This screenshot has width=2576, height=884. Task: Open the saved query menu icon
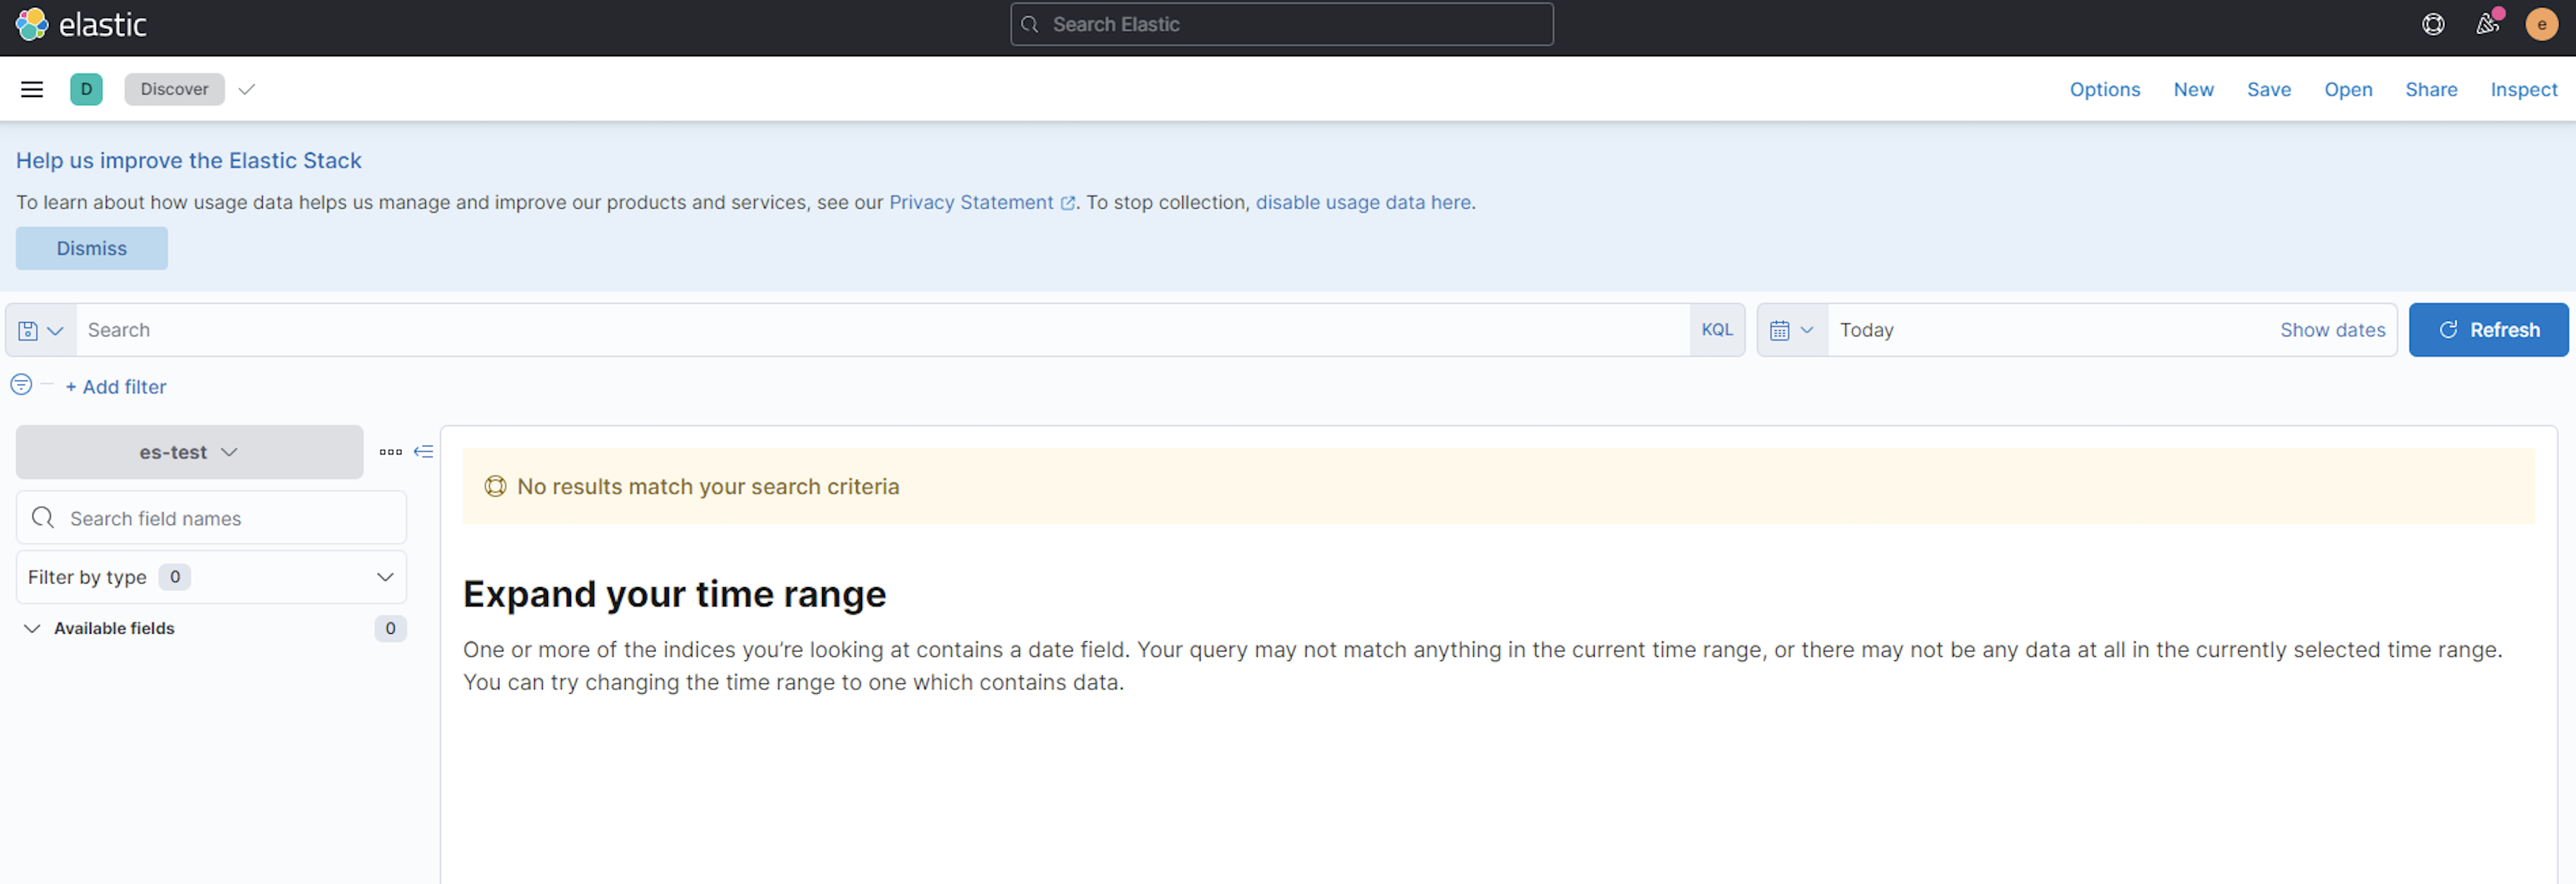pyautogui.click(x=40, y=330)
